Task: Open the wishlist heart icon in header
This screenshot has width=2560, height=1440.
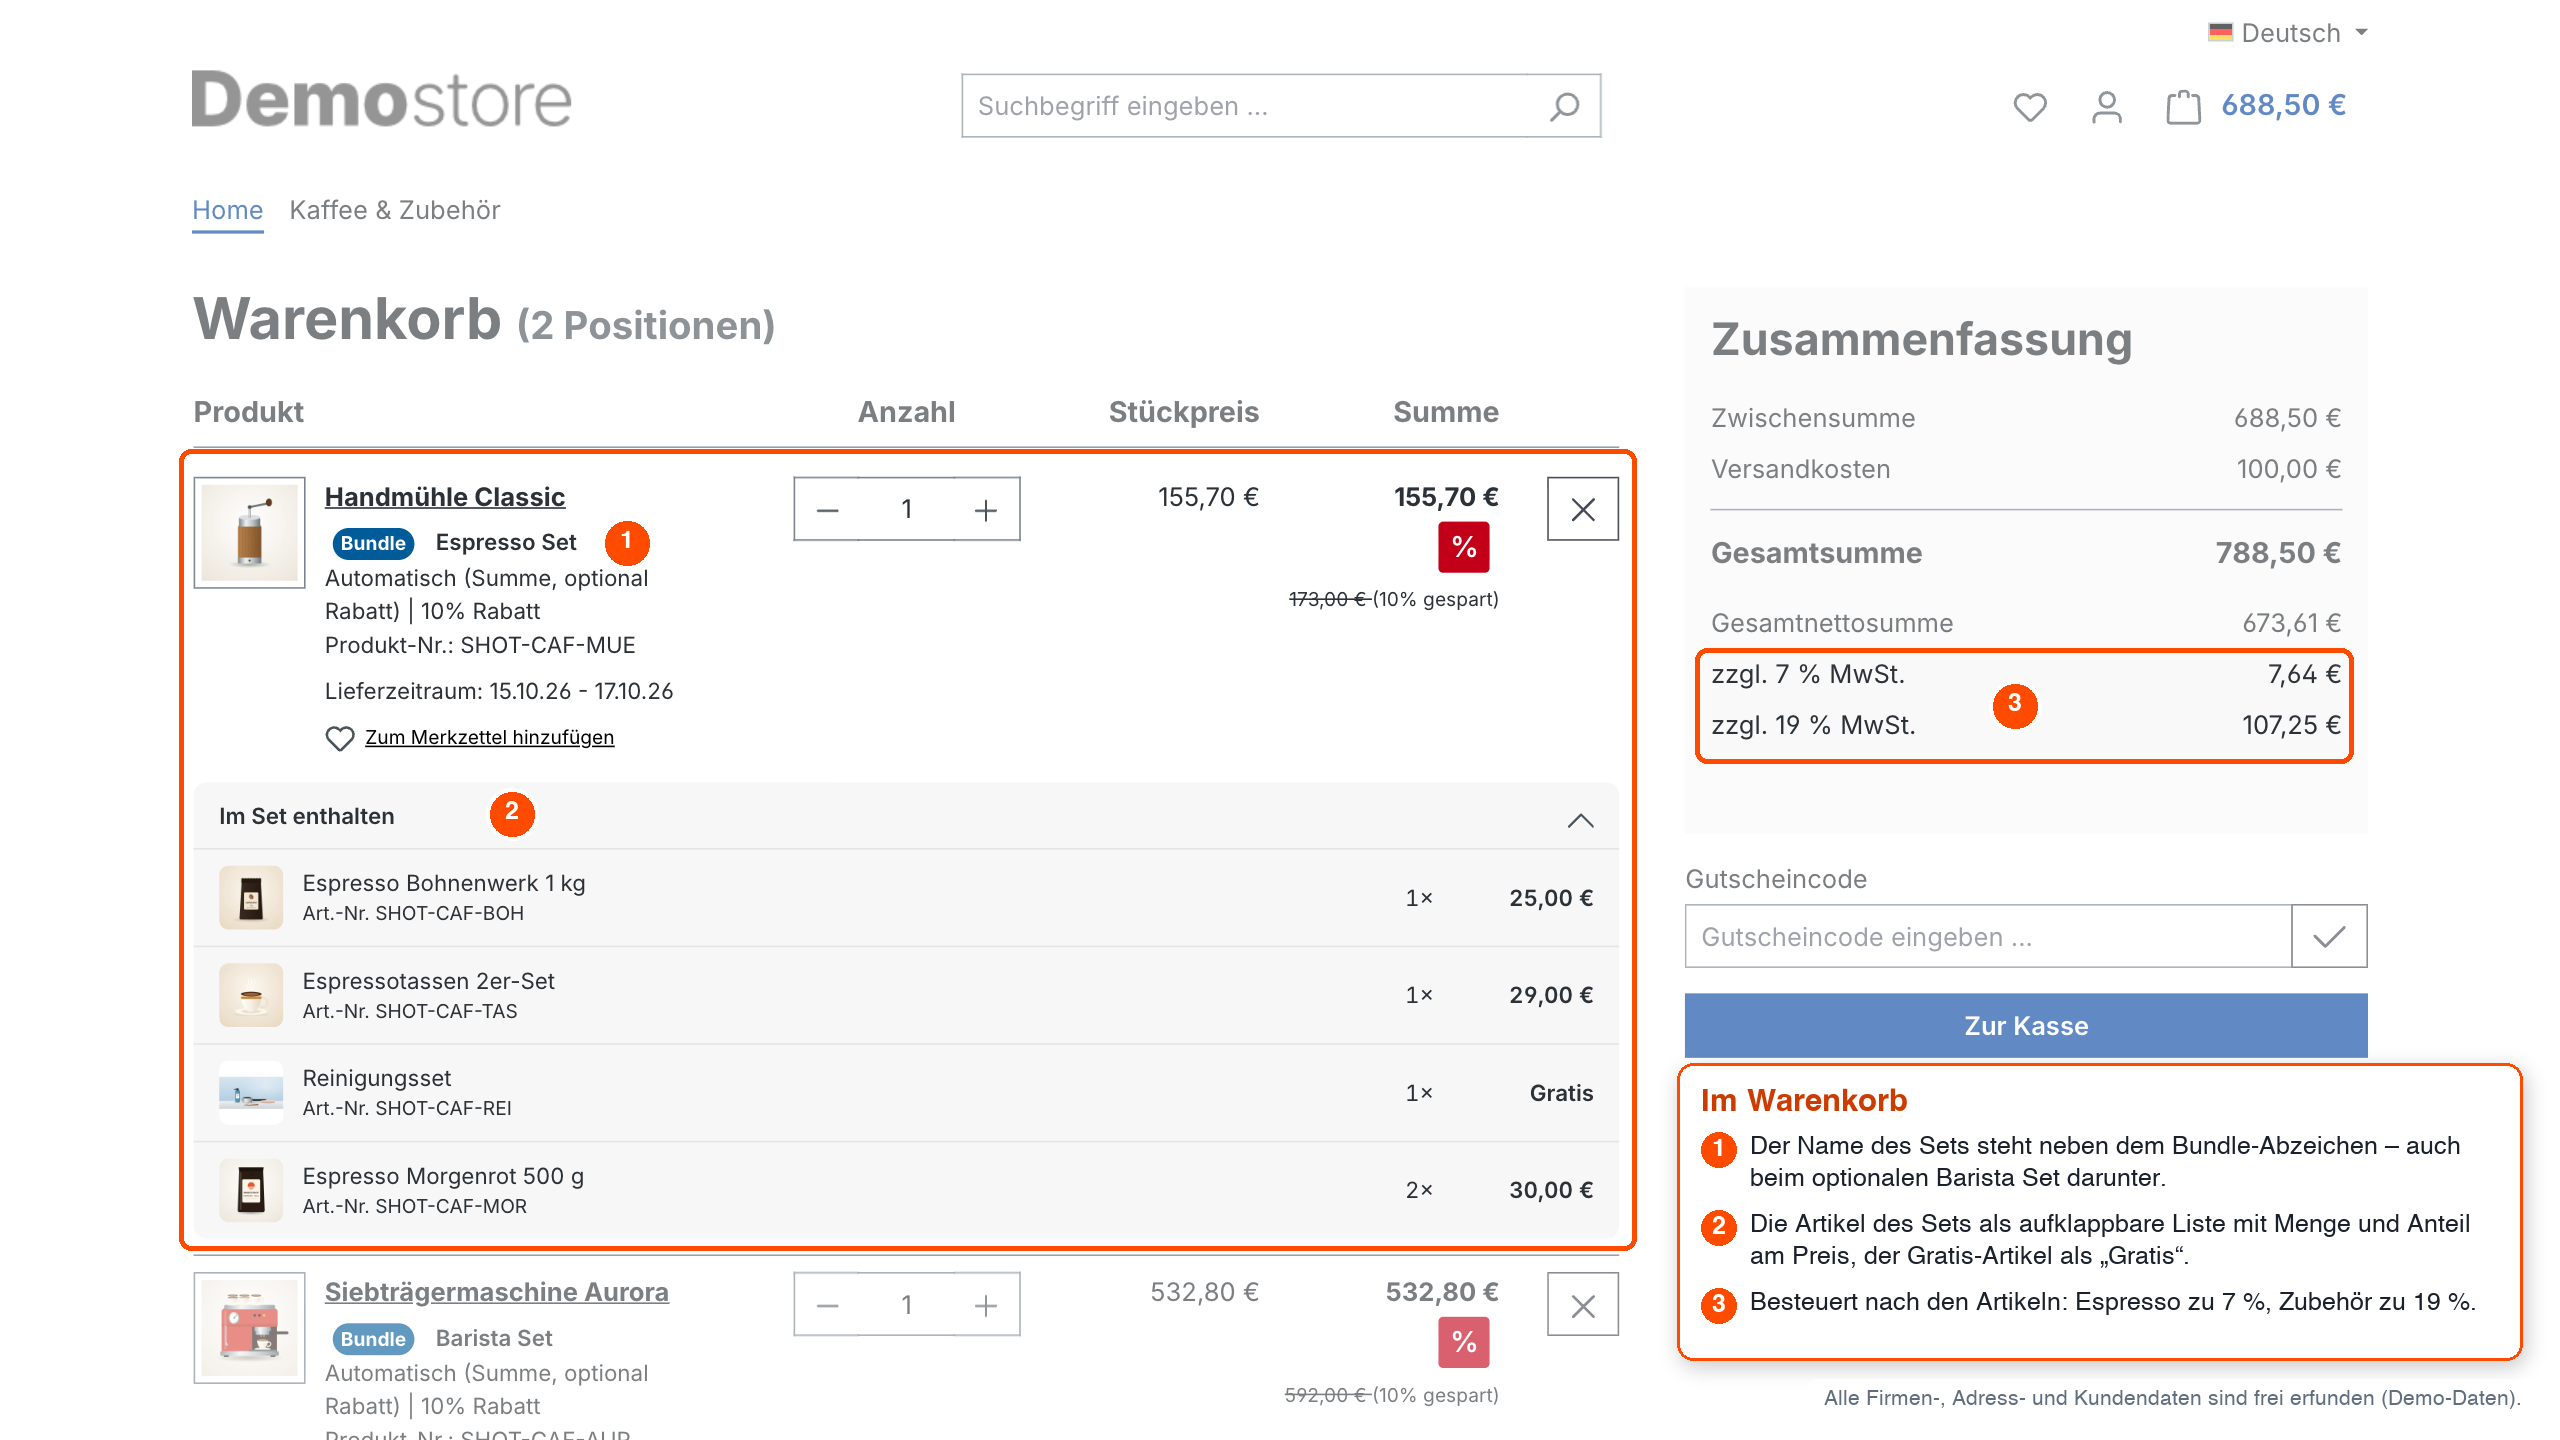Action: click(2029, 106)
